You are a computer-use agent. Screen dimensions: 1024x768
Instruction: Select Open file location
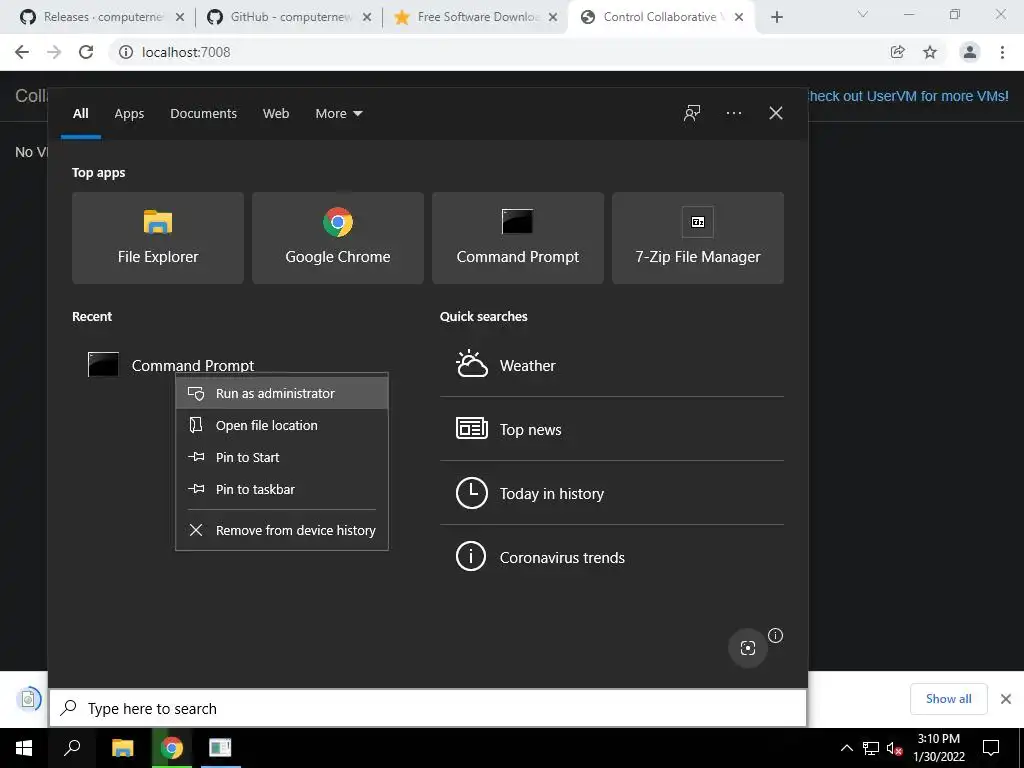[x=282, y=425]
